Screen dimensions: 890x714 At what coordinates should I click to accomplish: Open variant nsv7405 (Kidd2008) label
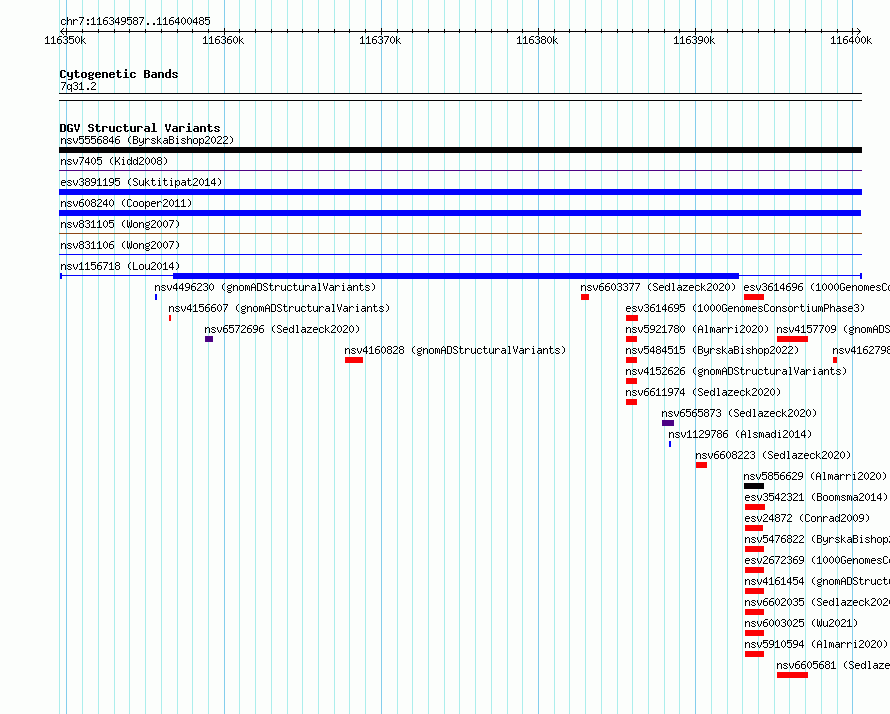pyautogui.click(x=114, y=161)
